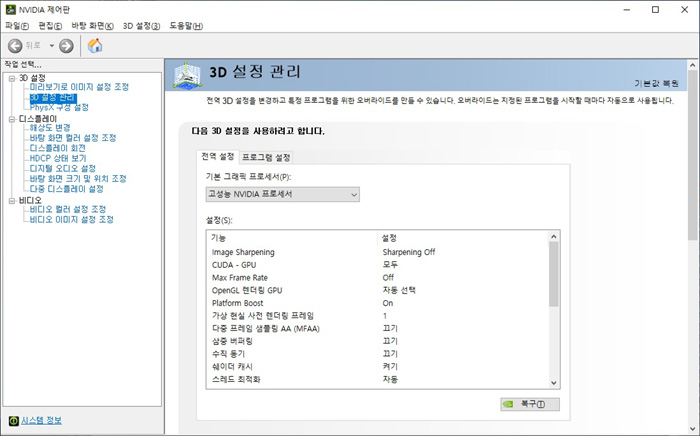Switch to the 전역 설정 tab
Image resolution: width=700 pixels, height=436 pixels.
point(217,157)
